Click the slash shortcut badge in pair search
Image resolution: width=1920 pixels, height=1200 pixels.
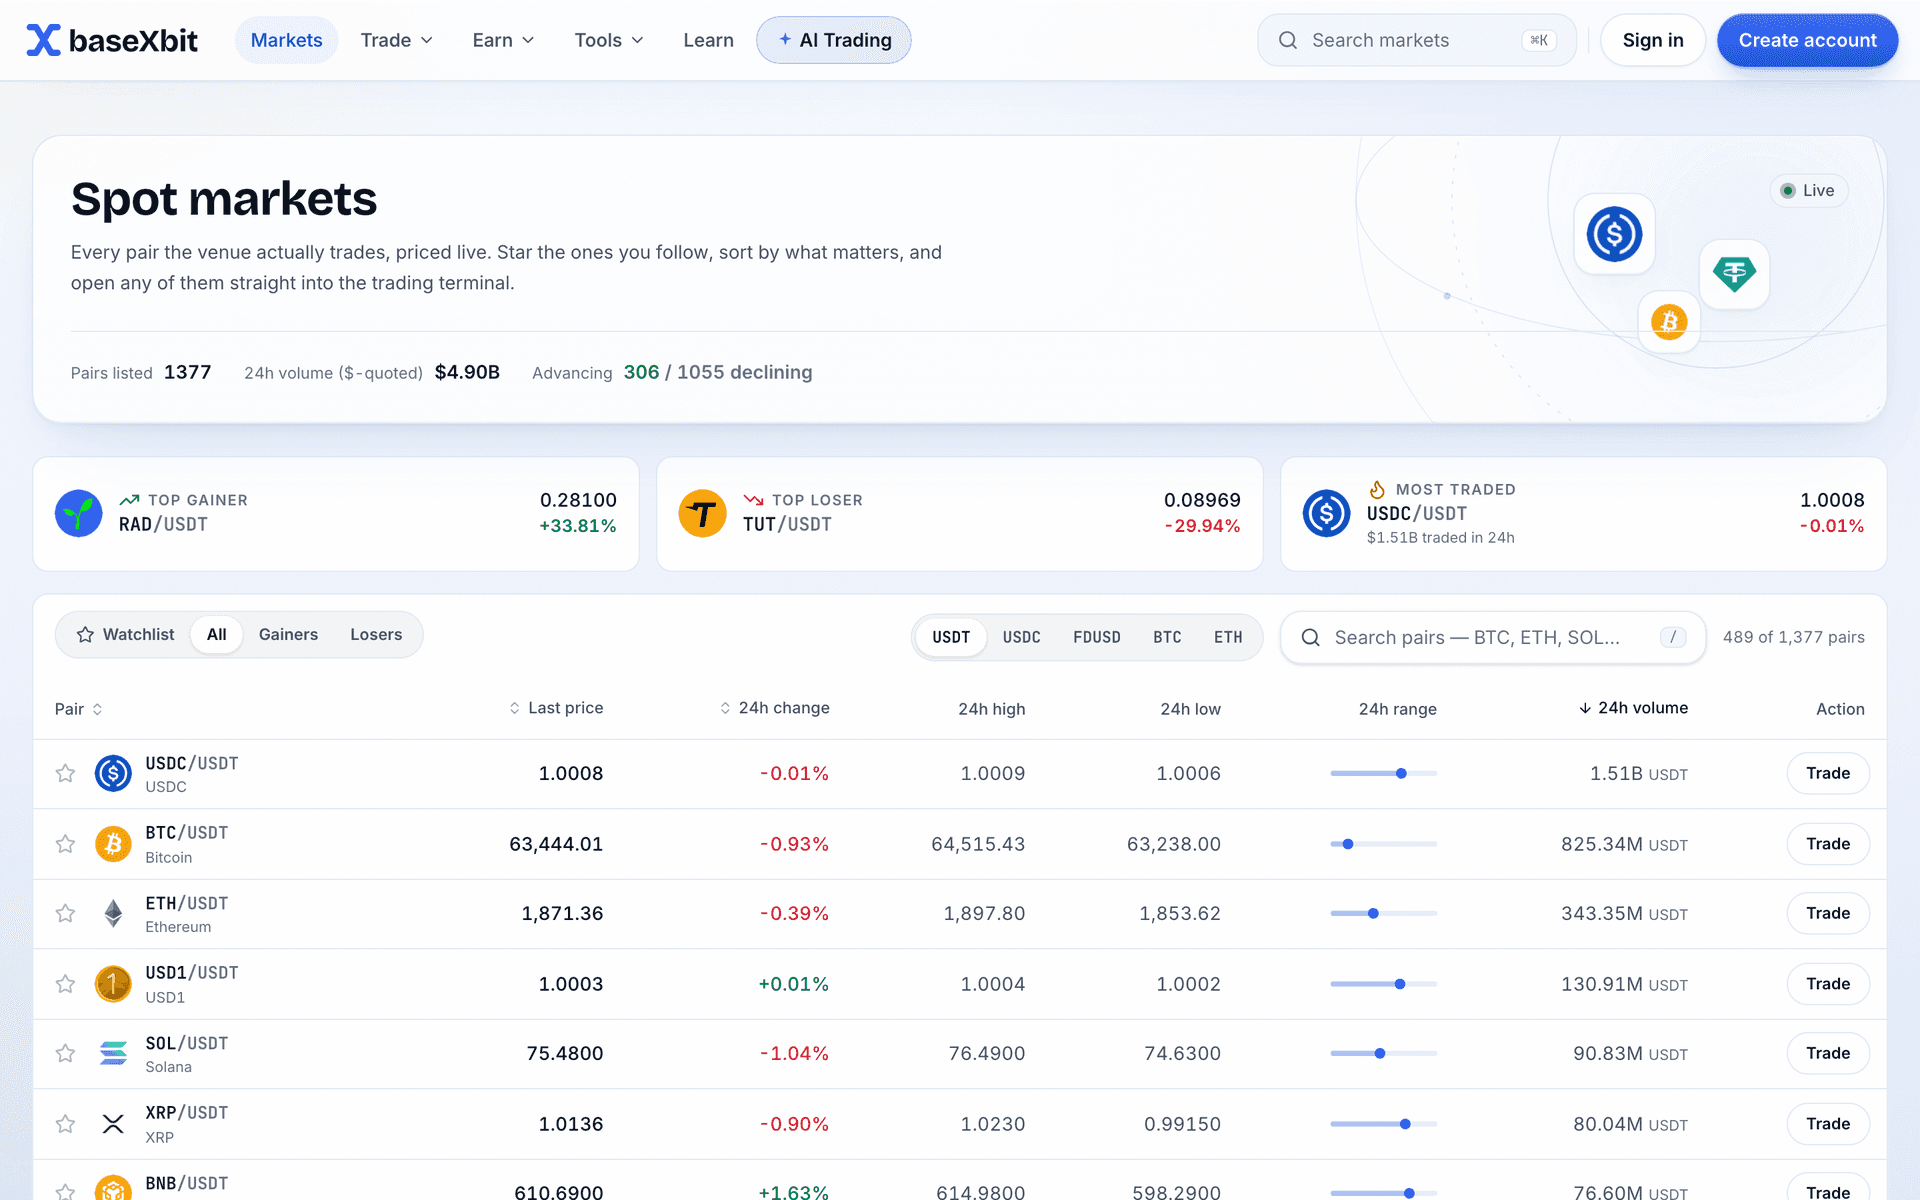1673,637
